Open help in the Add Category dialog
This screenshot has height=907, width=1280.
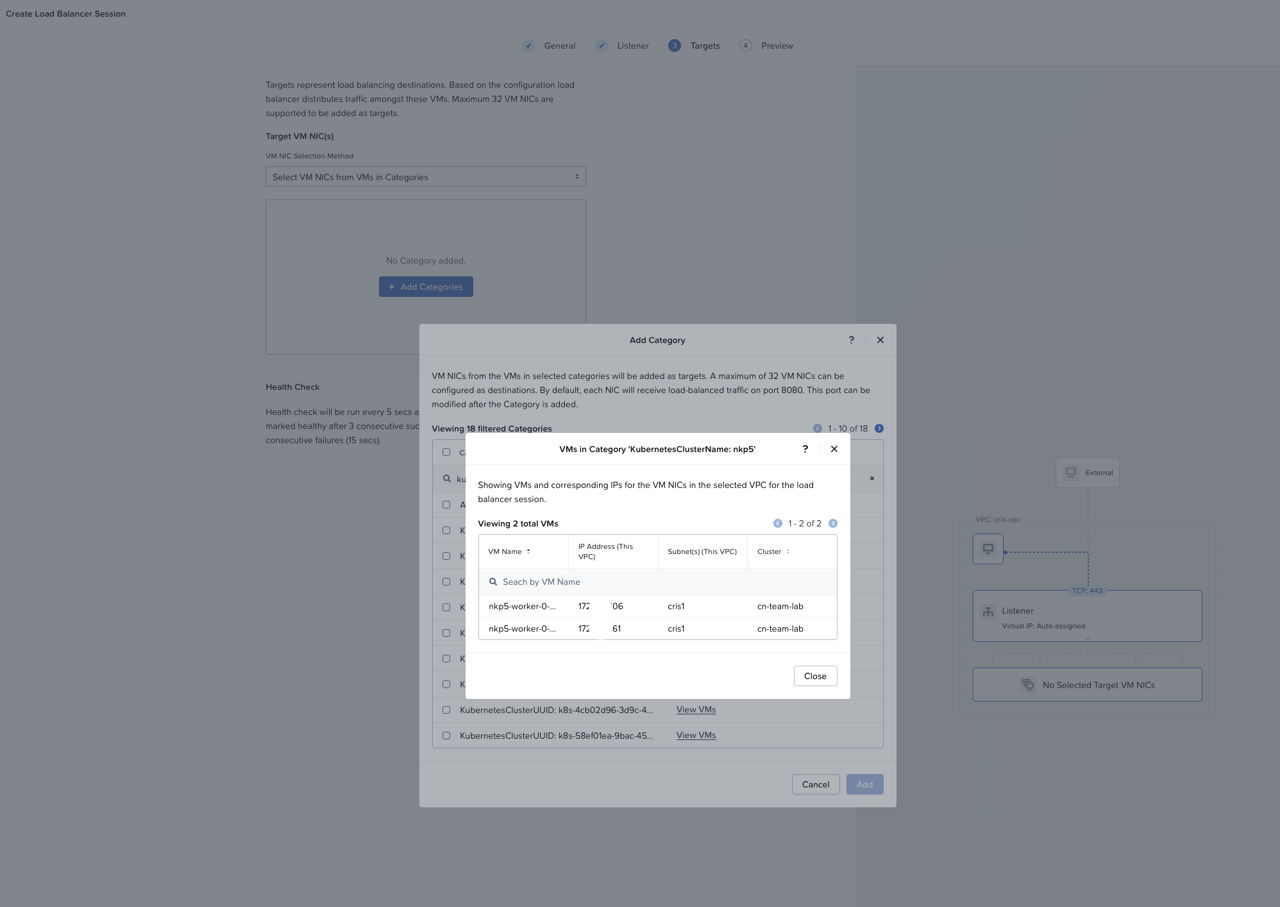pos(851,340)
